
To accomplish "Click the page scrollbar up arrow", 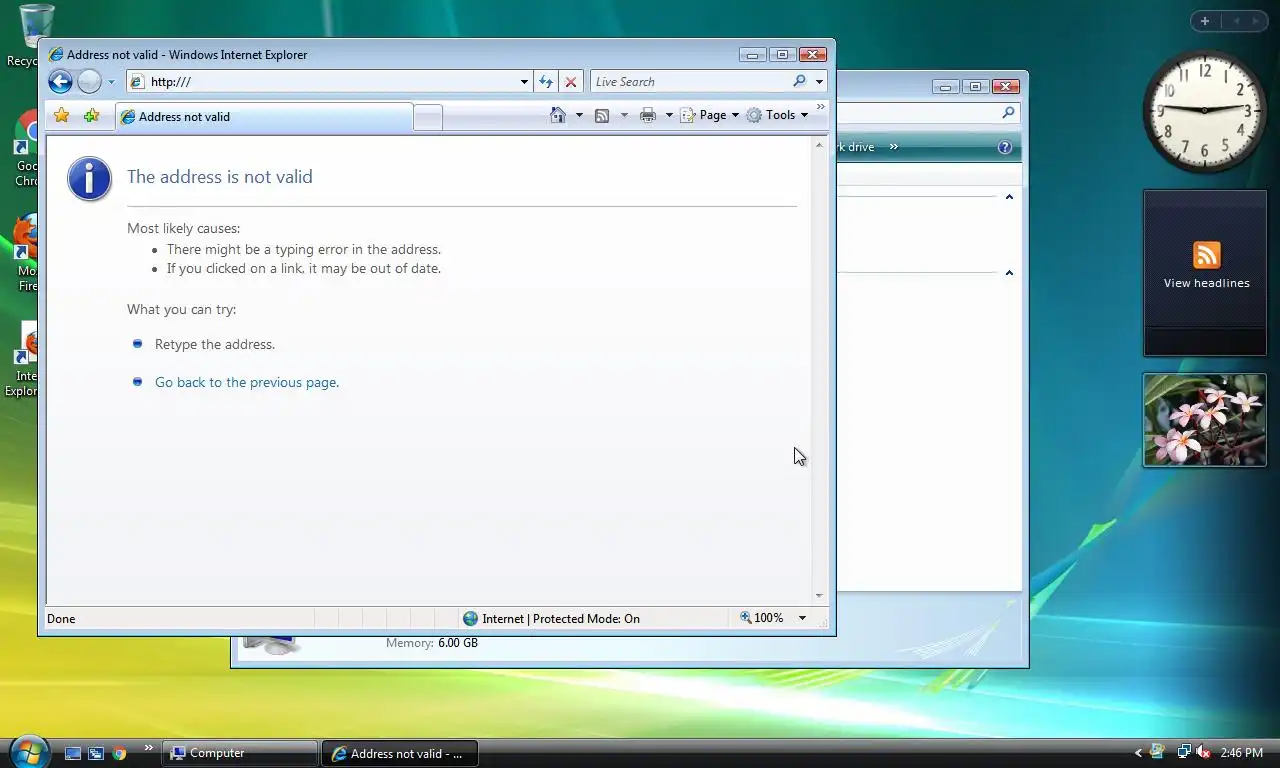I will (x=819, y=146).
